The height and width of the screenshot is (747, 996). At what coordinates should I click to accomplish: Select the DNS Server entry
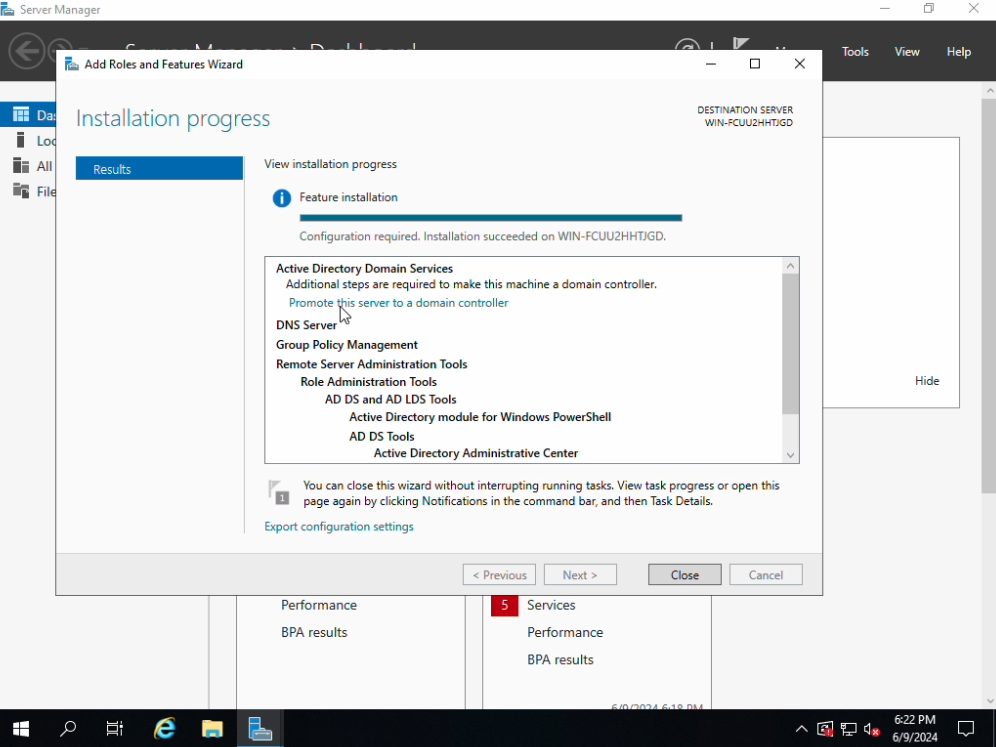pos(306,325)
